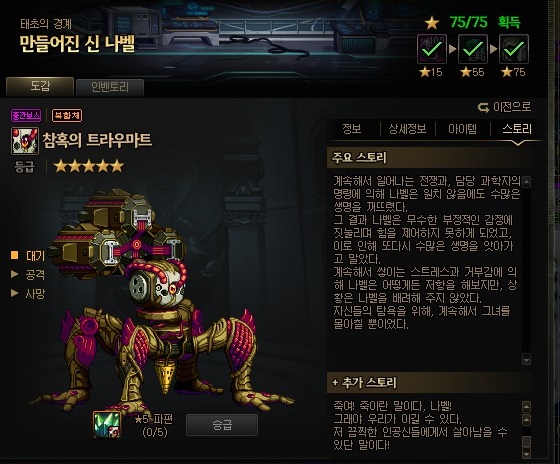Expand the 추가 스토리 section

click(x=364, y=383)
